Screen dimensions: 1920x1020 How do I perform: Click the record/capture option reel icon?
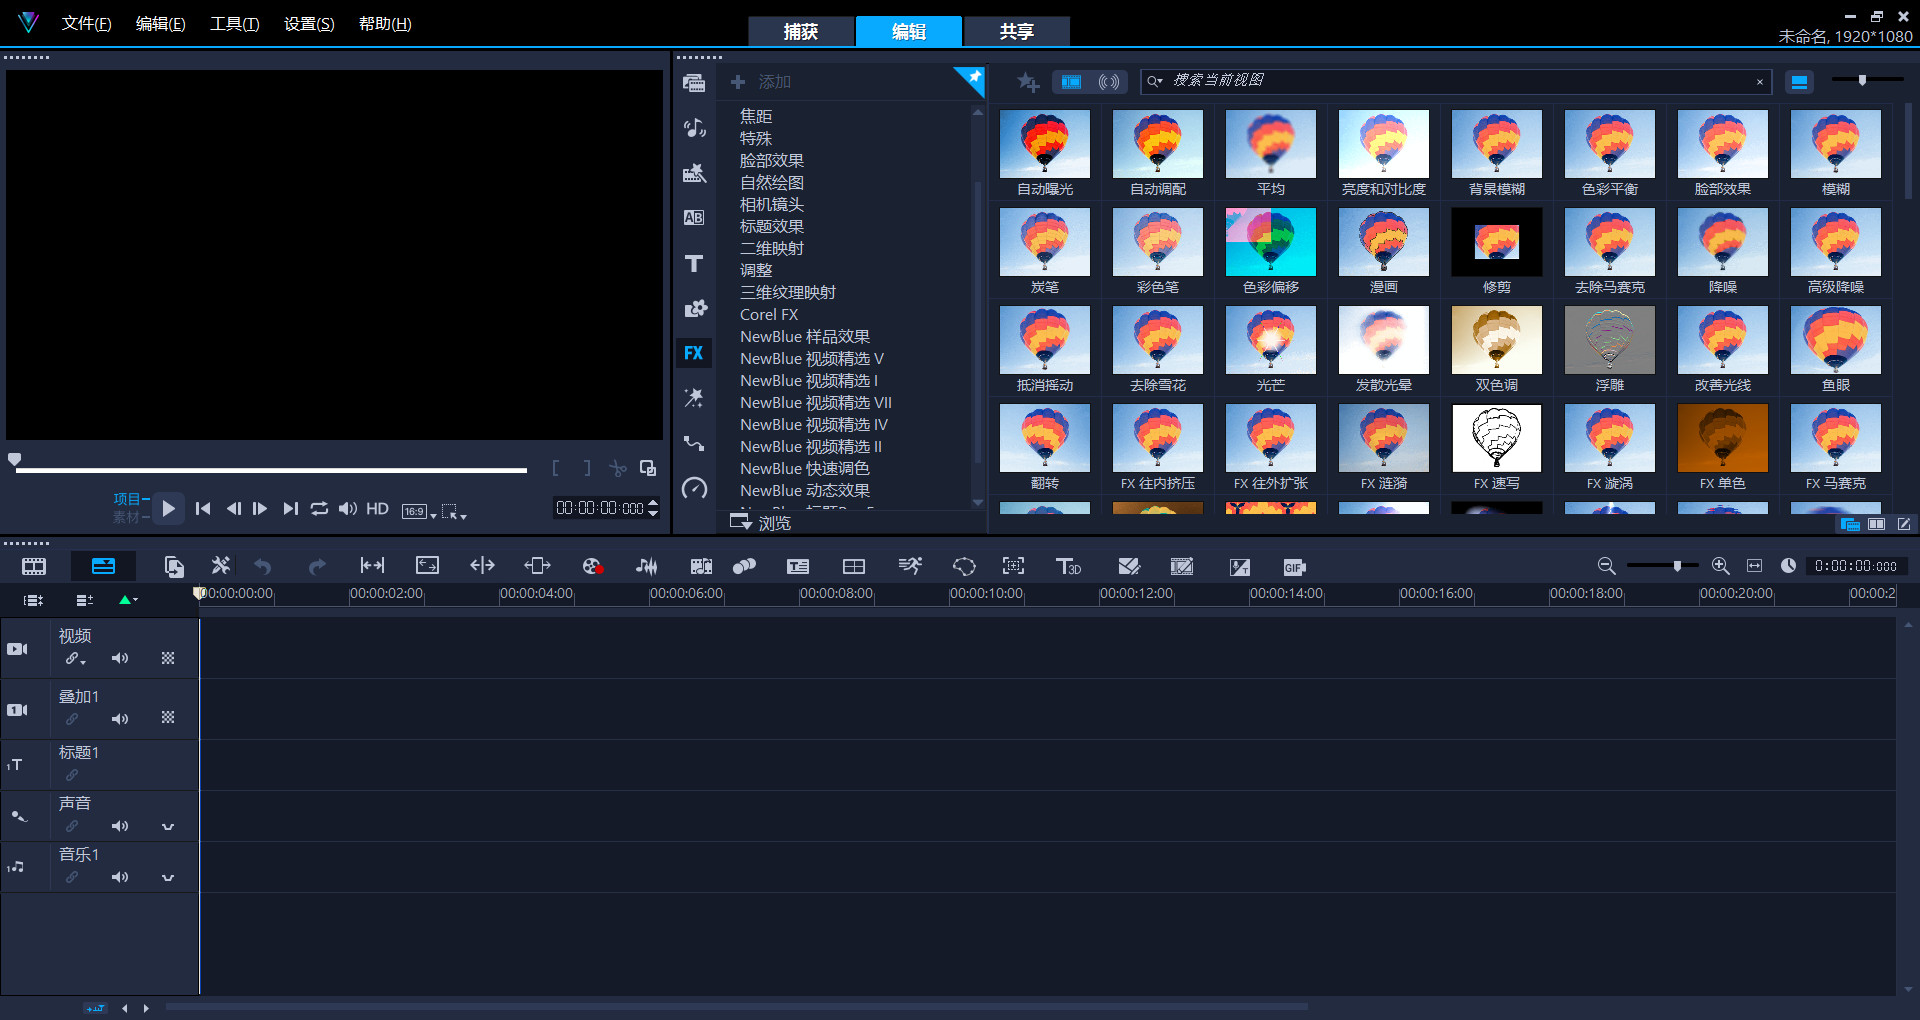(592, 566)
